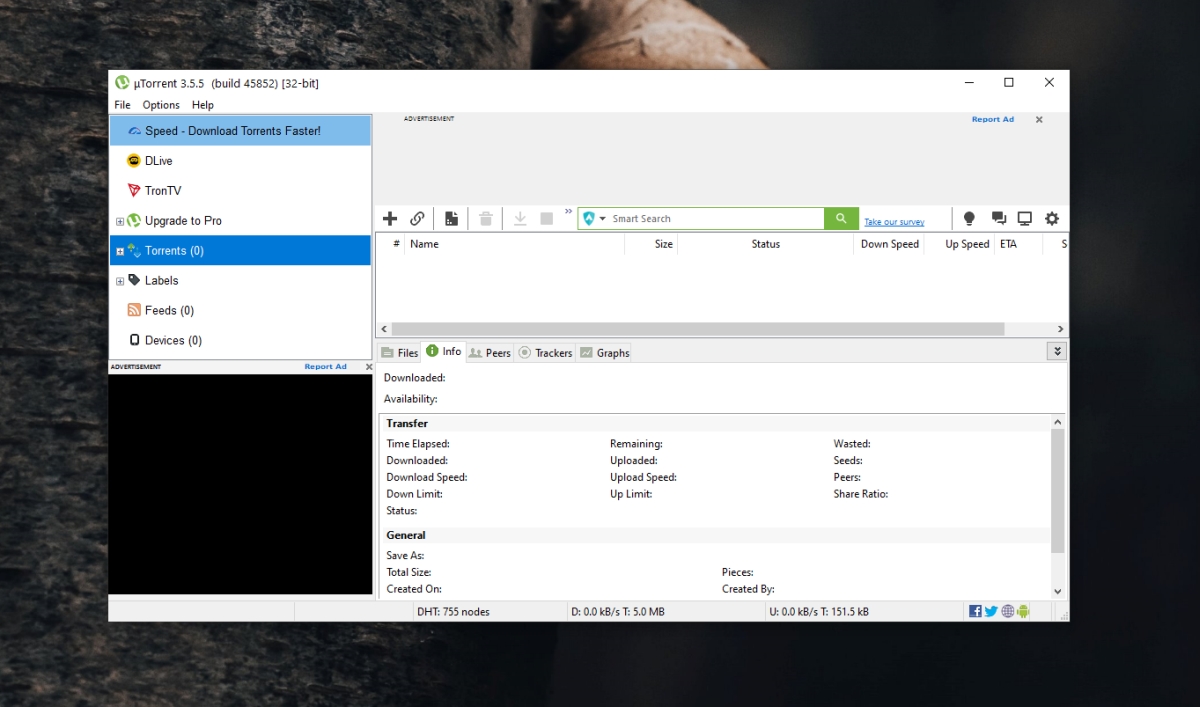Click the Create New Torrent file icon
Image resolution: width=1200 pixels, height=707 pixels.
[452, 218]
